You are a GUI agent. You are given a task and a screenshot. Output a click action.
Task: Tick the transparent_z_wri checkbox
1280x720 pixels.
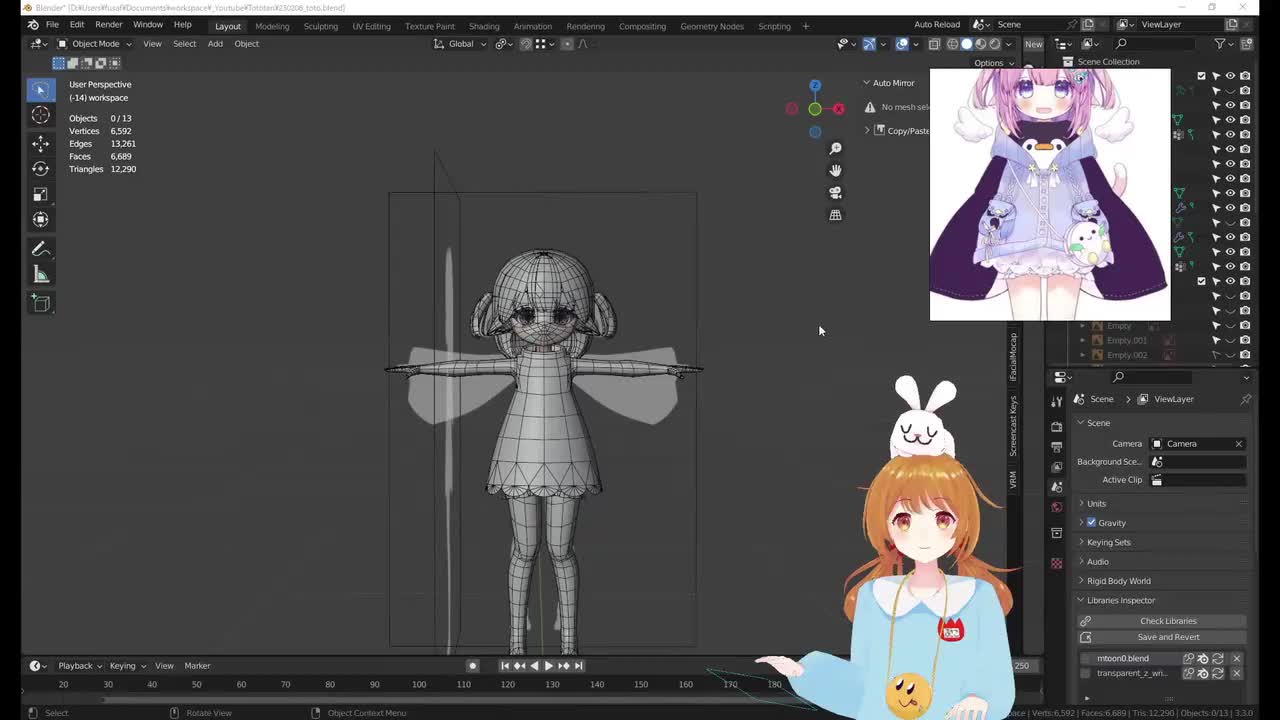pos(1086,673)
